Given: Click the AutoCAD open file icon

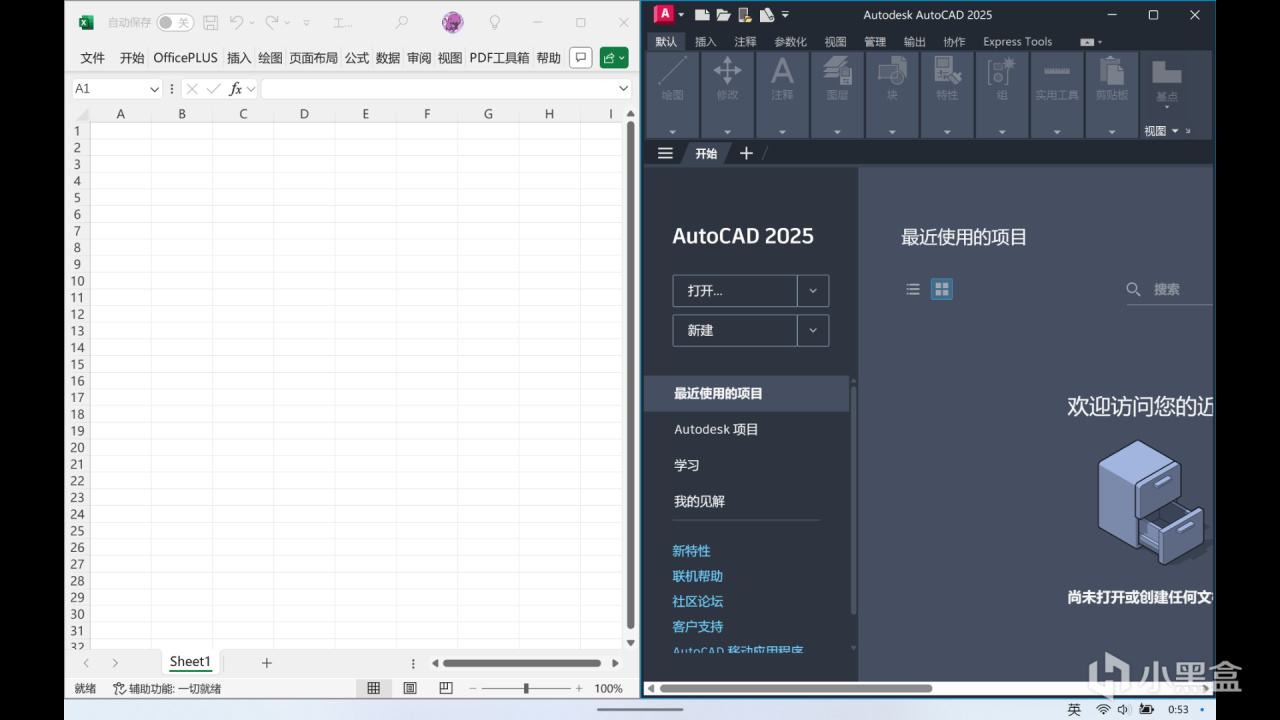Looking at the screenshot, I should click(723, 14).
